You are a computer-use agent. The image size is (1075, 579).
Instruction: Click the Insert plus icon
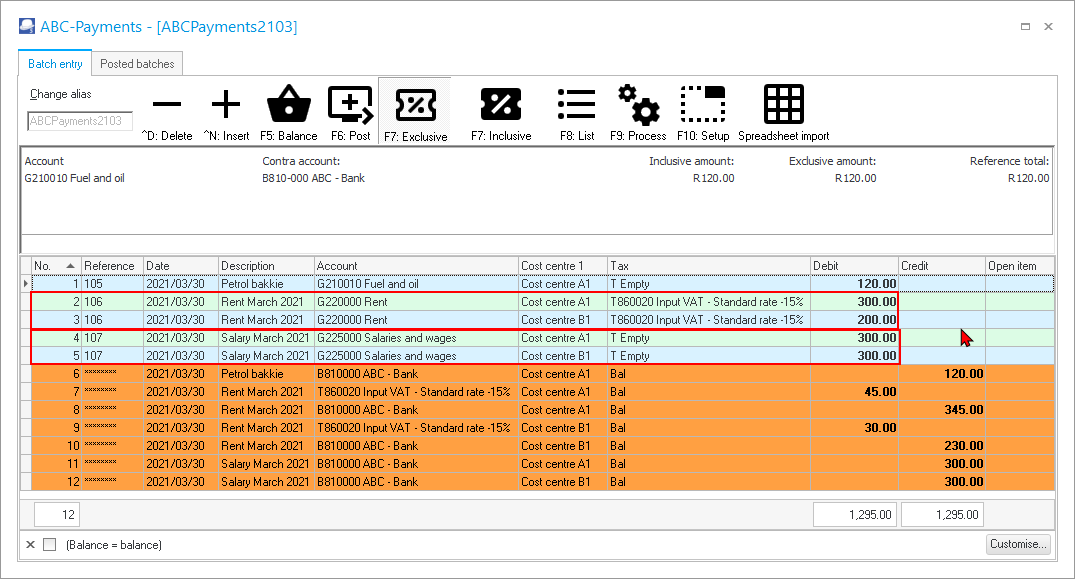point(226,105)
